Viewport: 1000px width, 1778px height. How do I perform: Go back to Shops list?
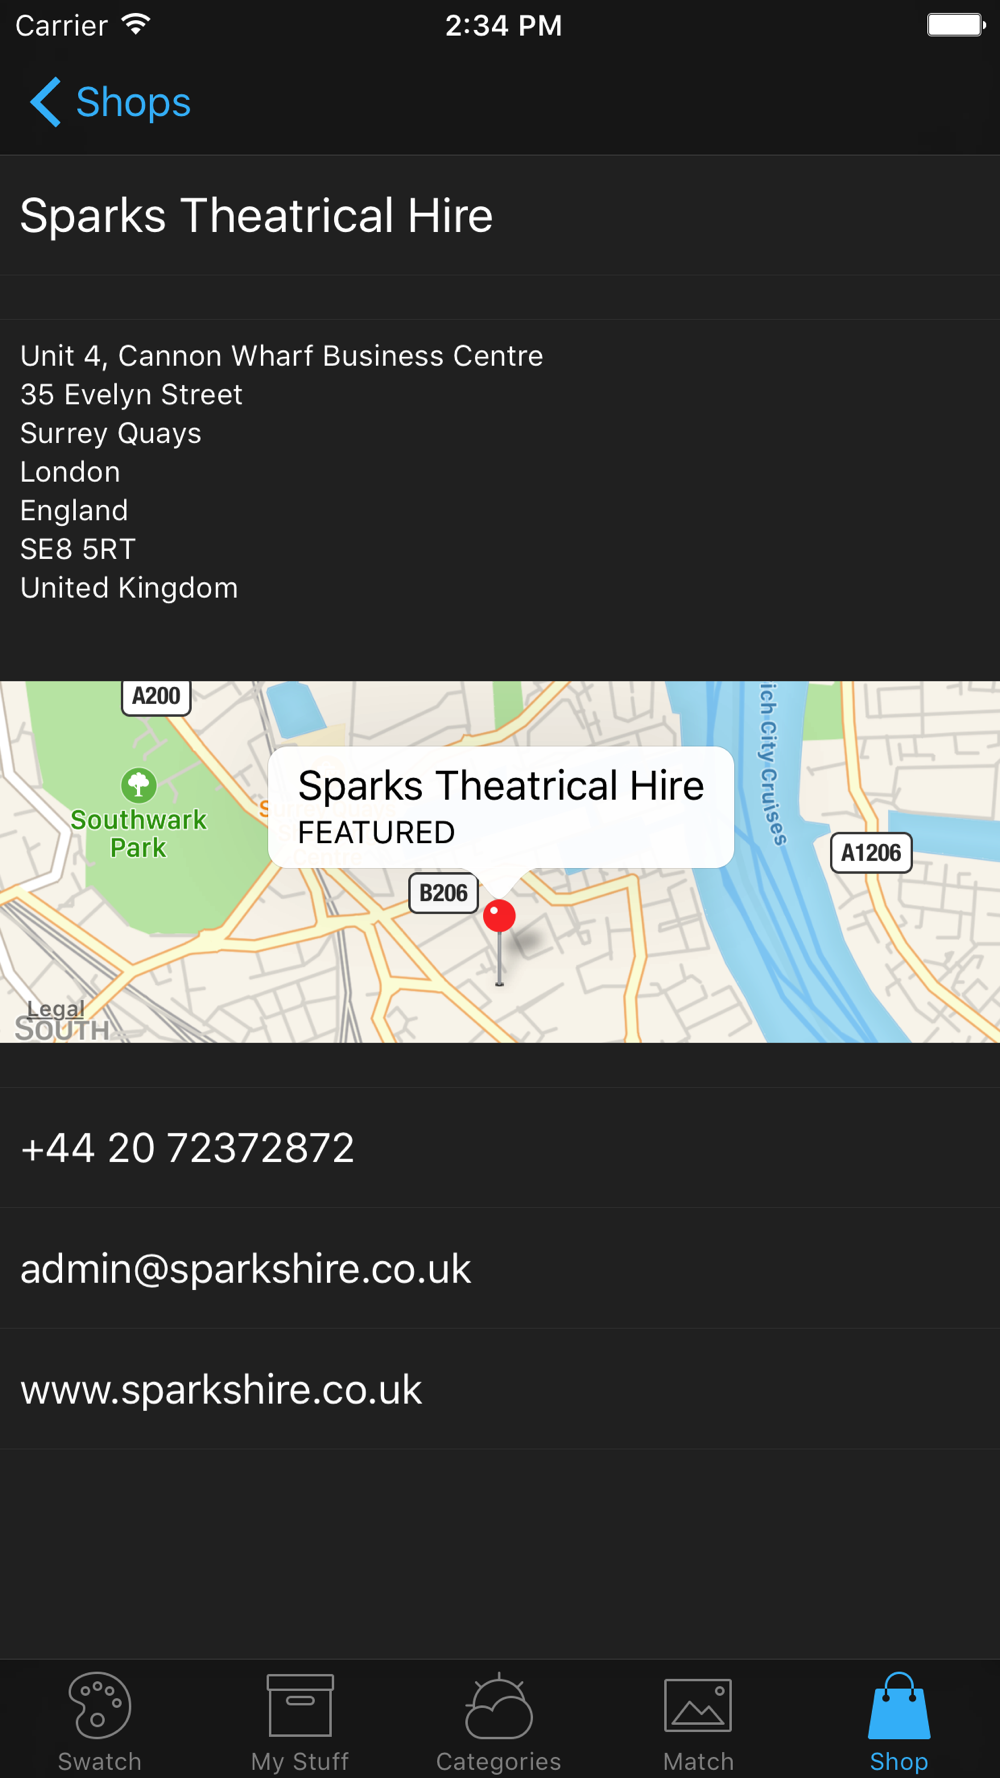click(110, 102)
